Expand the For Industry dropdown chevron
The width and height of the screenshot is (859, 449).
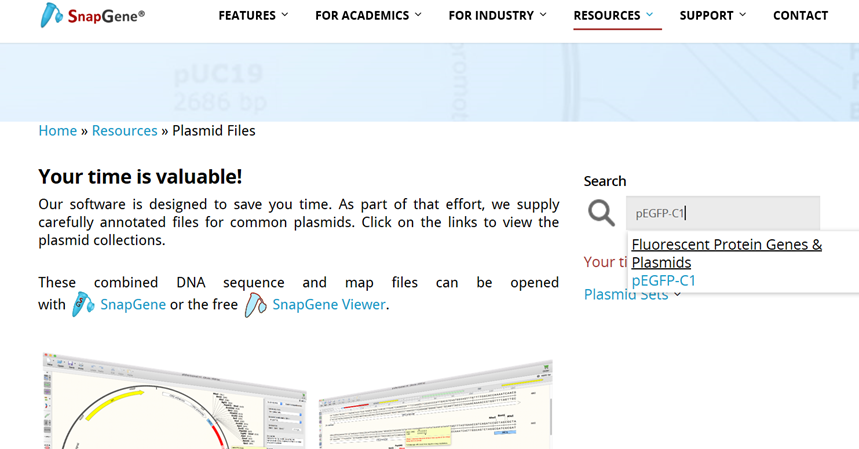[x=543, y=15]
